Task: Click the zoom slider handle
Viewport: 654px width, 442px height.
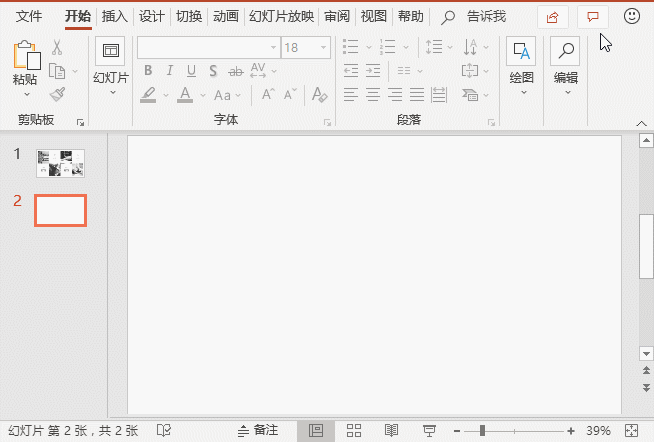Action: click(482, 430)
